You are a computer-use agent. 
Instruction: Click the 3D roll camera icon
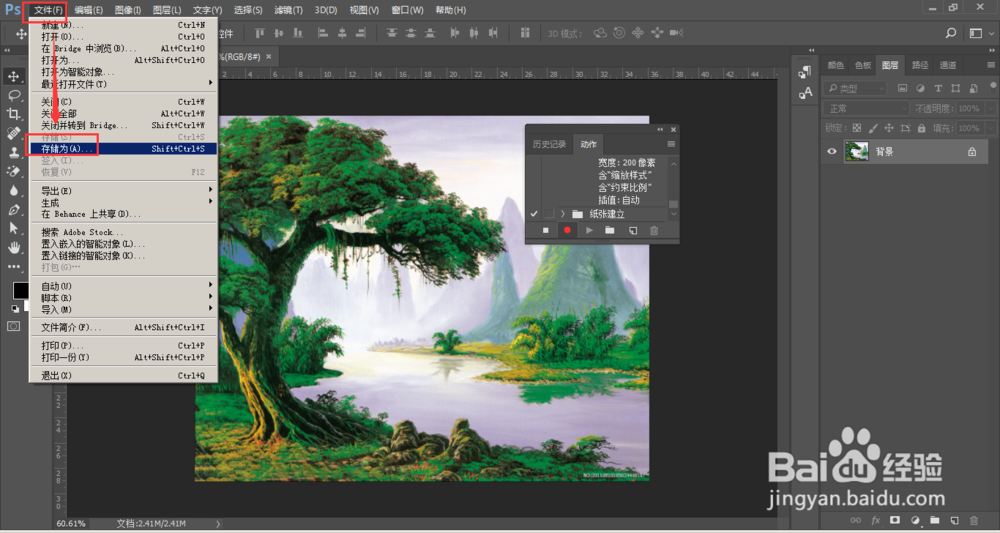[x=619, y=33]
